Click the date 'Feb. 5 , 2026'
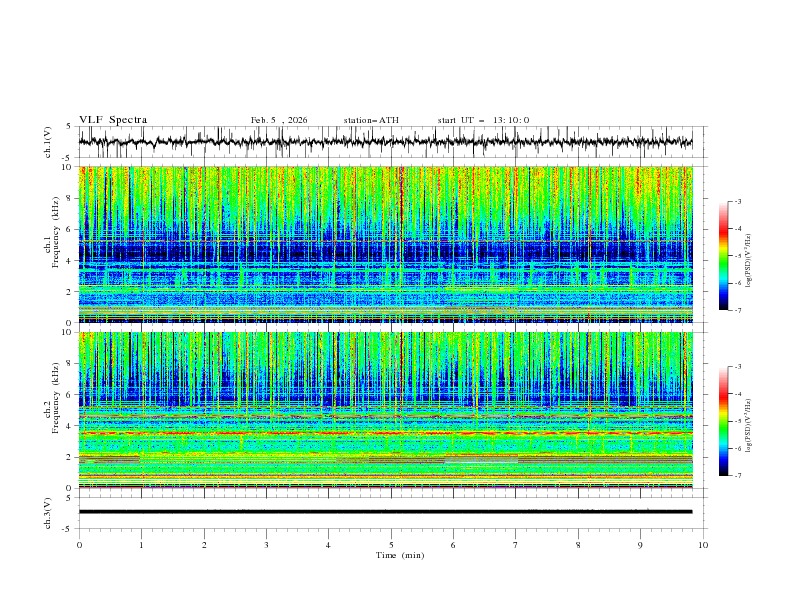 pos(279,120)
